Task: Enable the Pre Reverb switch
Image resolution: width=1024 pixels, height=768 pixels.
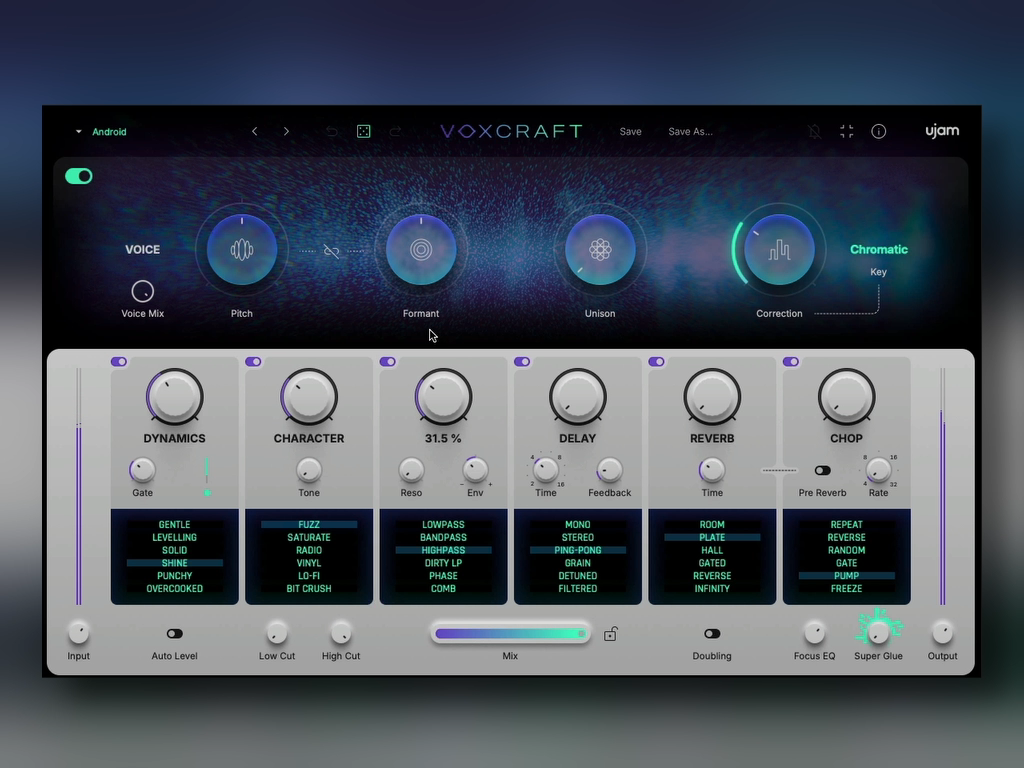Action: pyautogui.click(x=822, y=470)
